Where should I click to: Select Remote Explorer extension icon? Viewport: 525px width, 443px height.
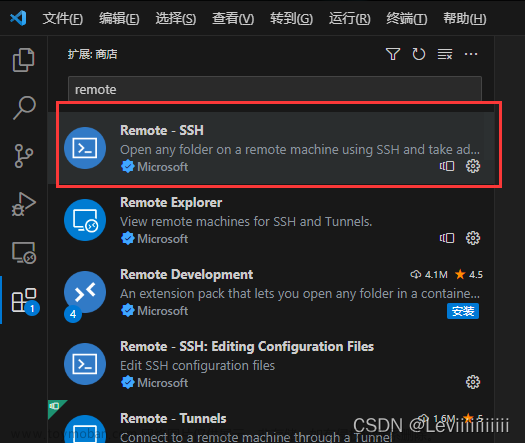(85, 220)
